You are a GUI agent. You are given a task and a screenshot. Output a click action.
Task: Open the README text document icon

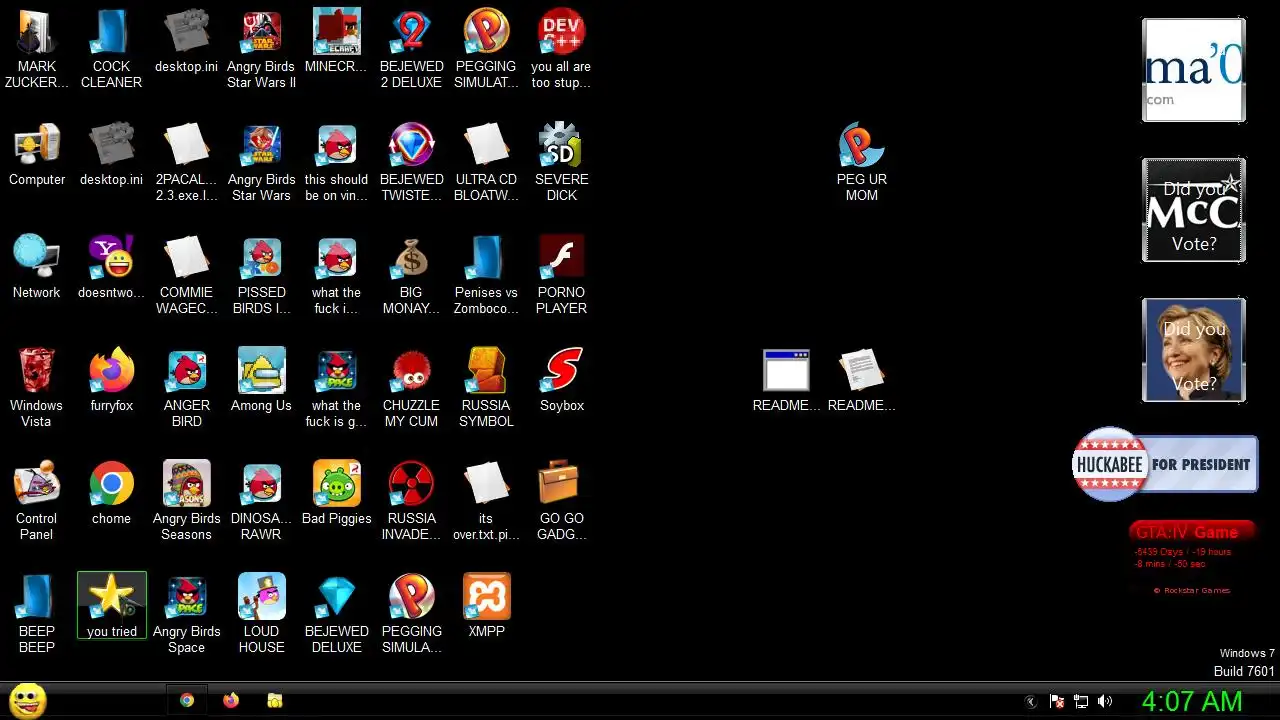coord(861,381)
